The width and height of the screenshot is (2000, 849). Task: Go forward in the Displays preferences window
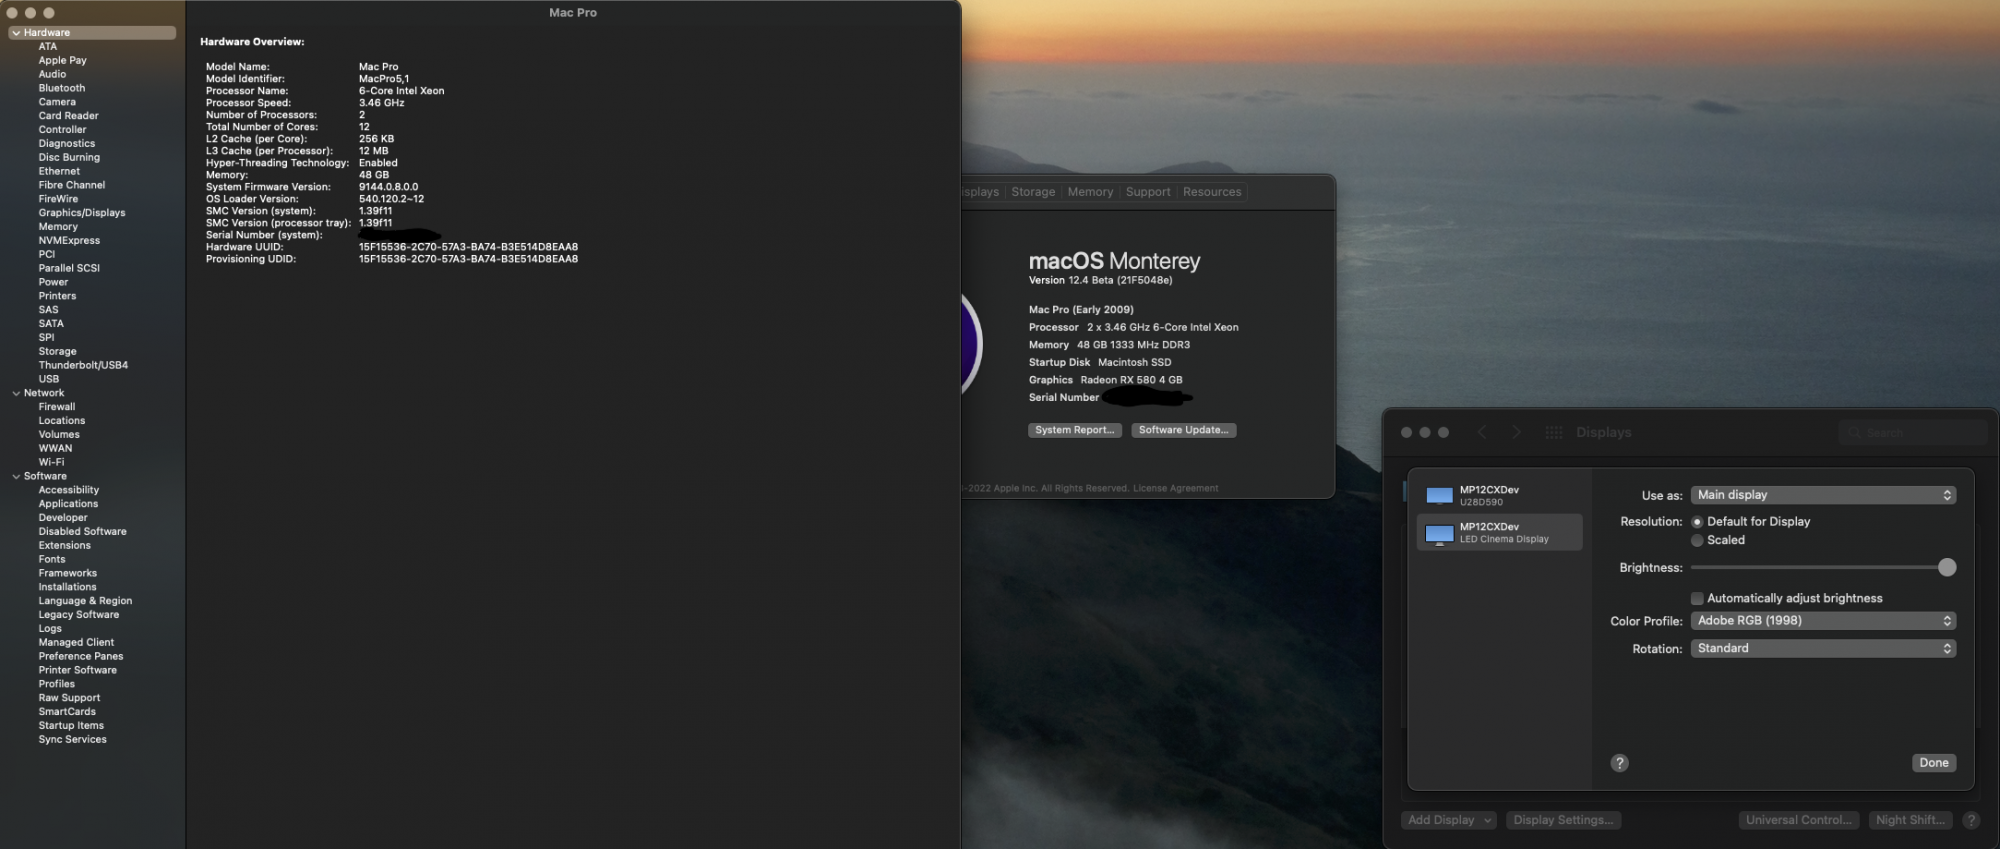click(x=1516, y=432)
